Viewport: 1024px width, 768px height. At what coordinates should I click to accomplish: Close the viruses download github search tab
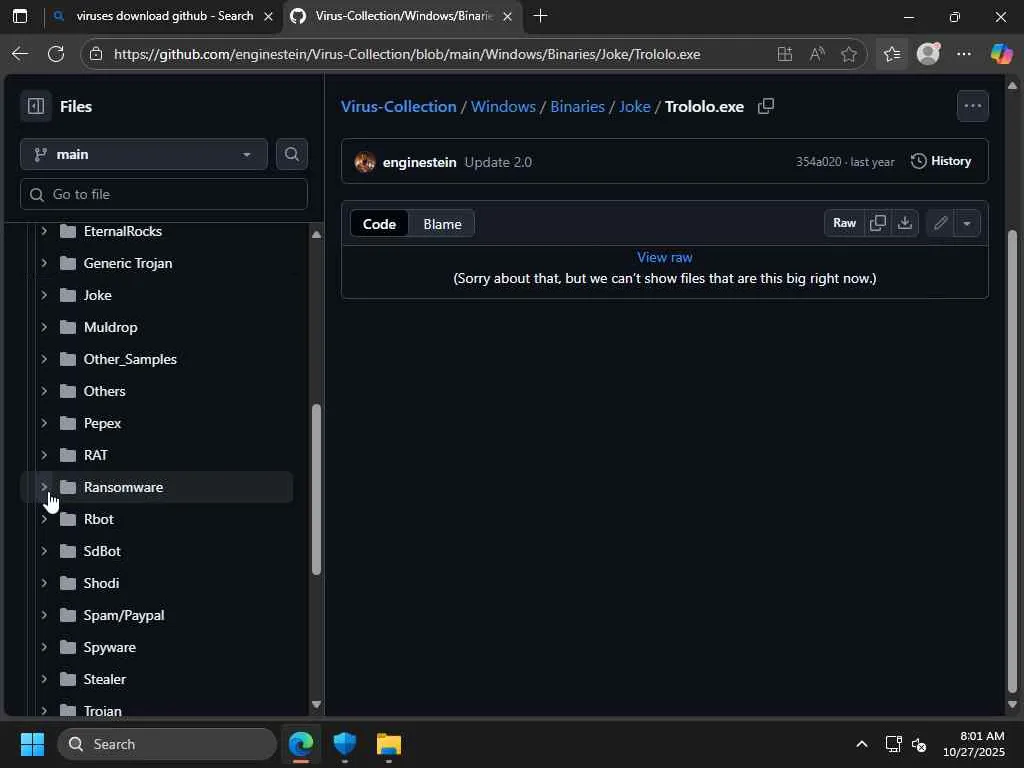click(268, 16)
